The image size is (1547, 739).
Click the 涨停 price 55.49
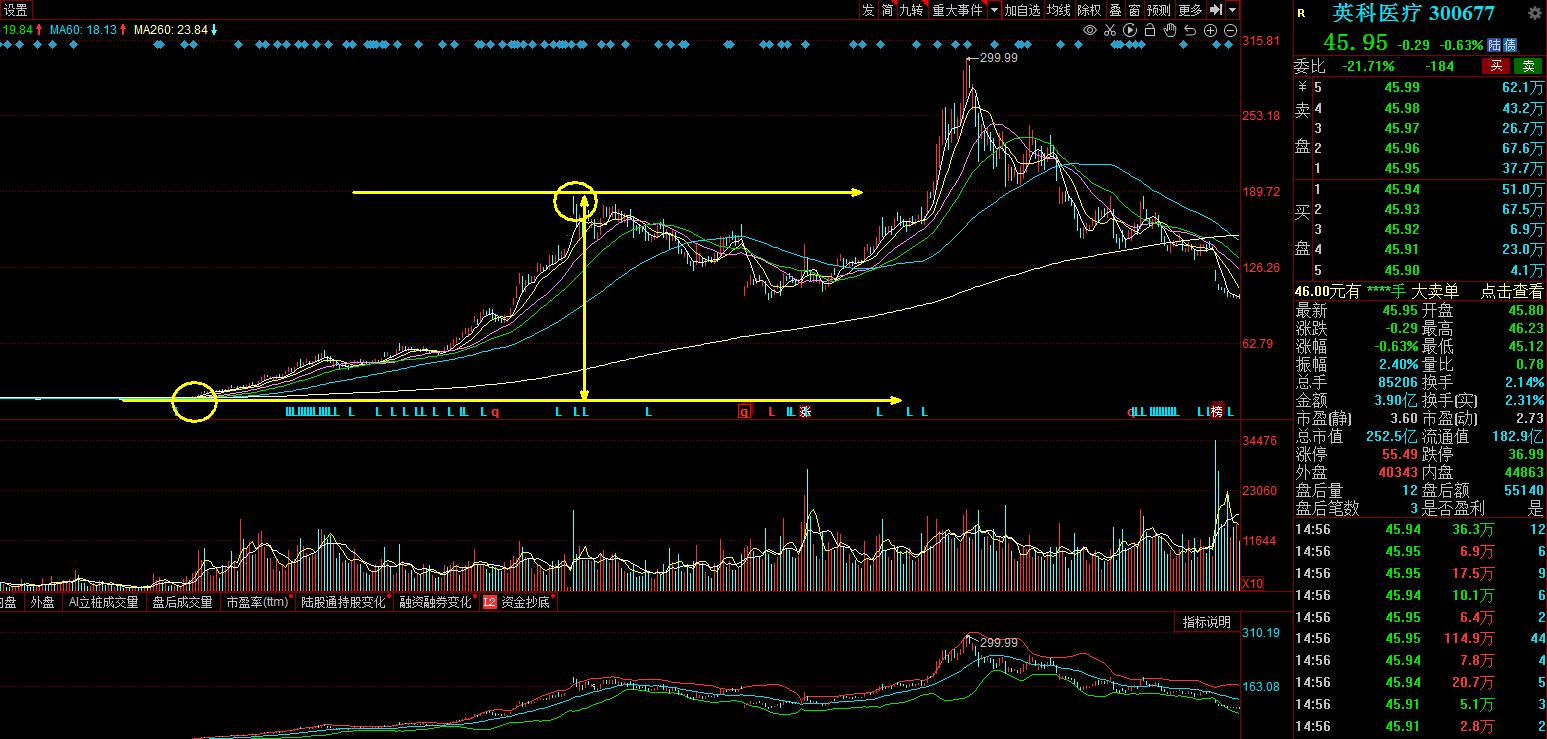(x=1400, y=454)
